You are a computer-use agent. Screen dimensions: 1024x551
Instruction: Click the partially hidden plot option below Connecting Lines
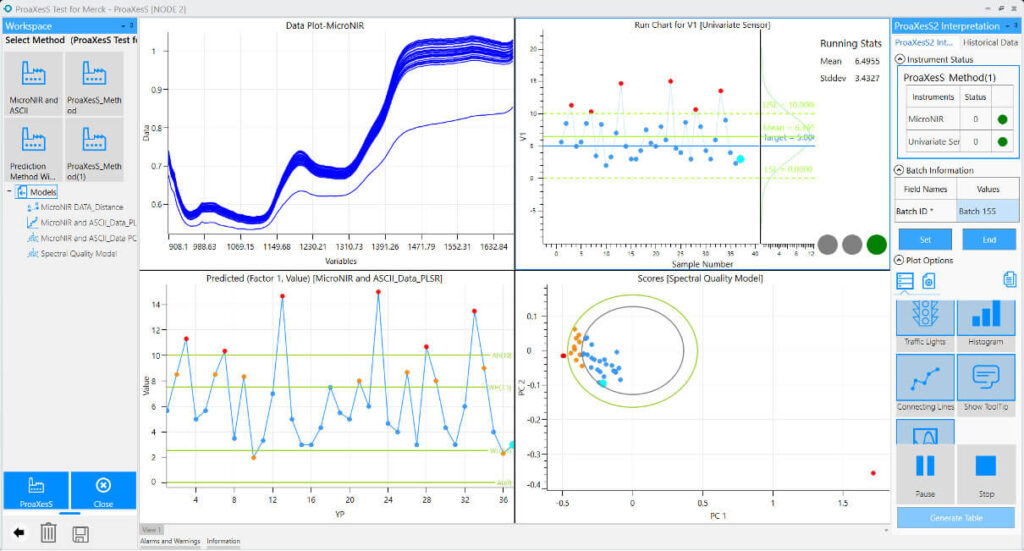click(x=925, y=432)
